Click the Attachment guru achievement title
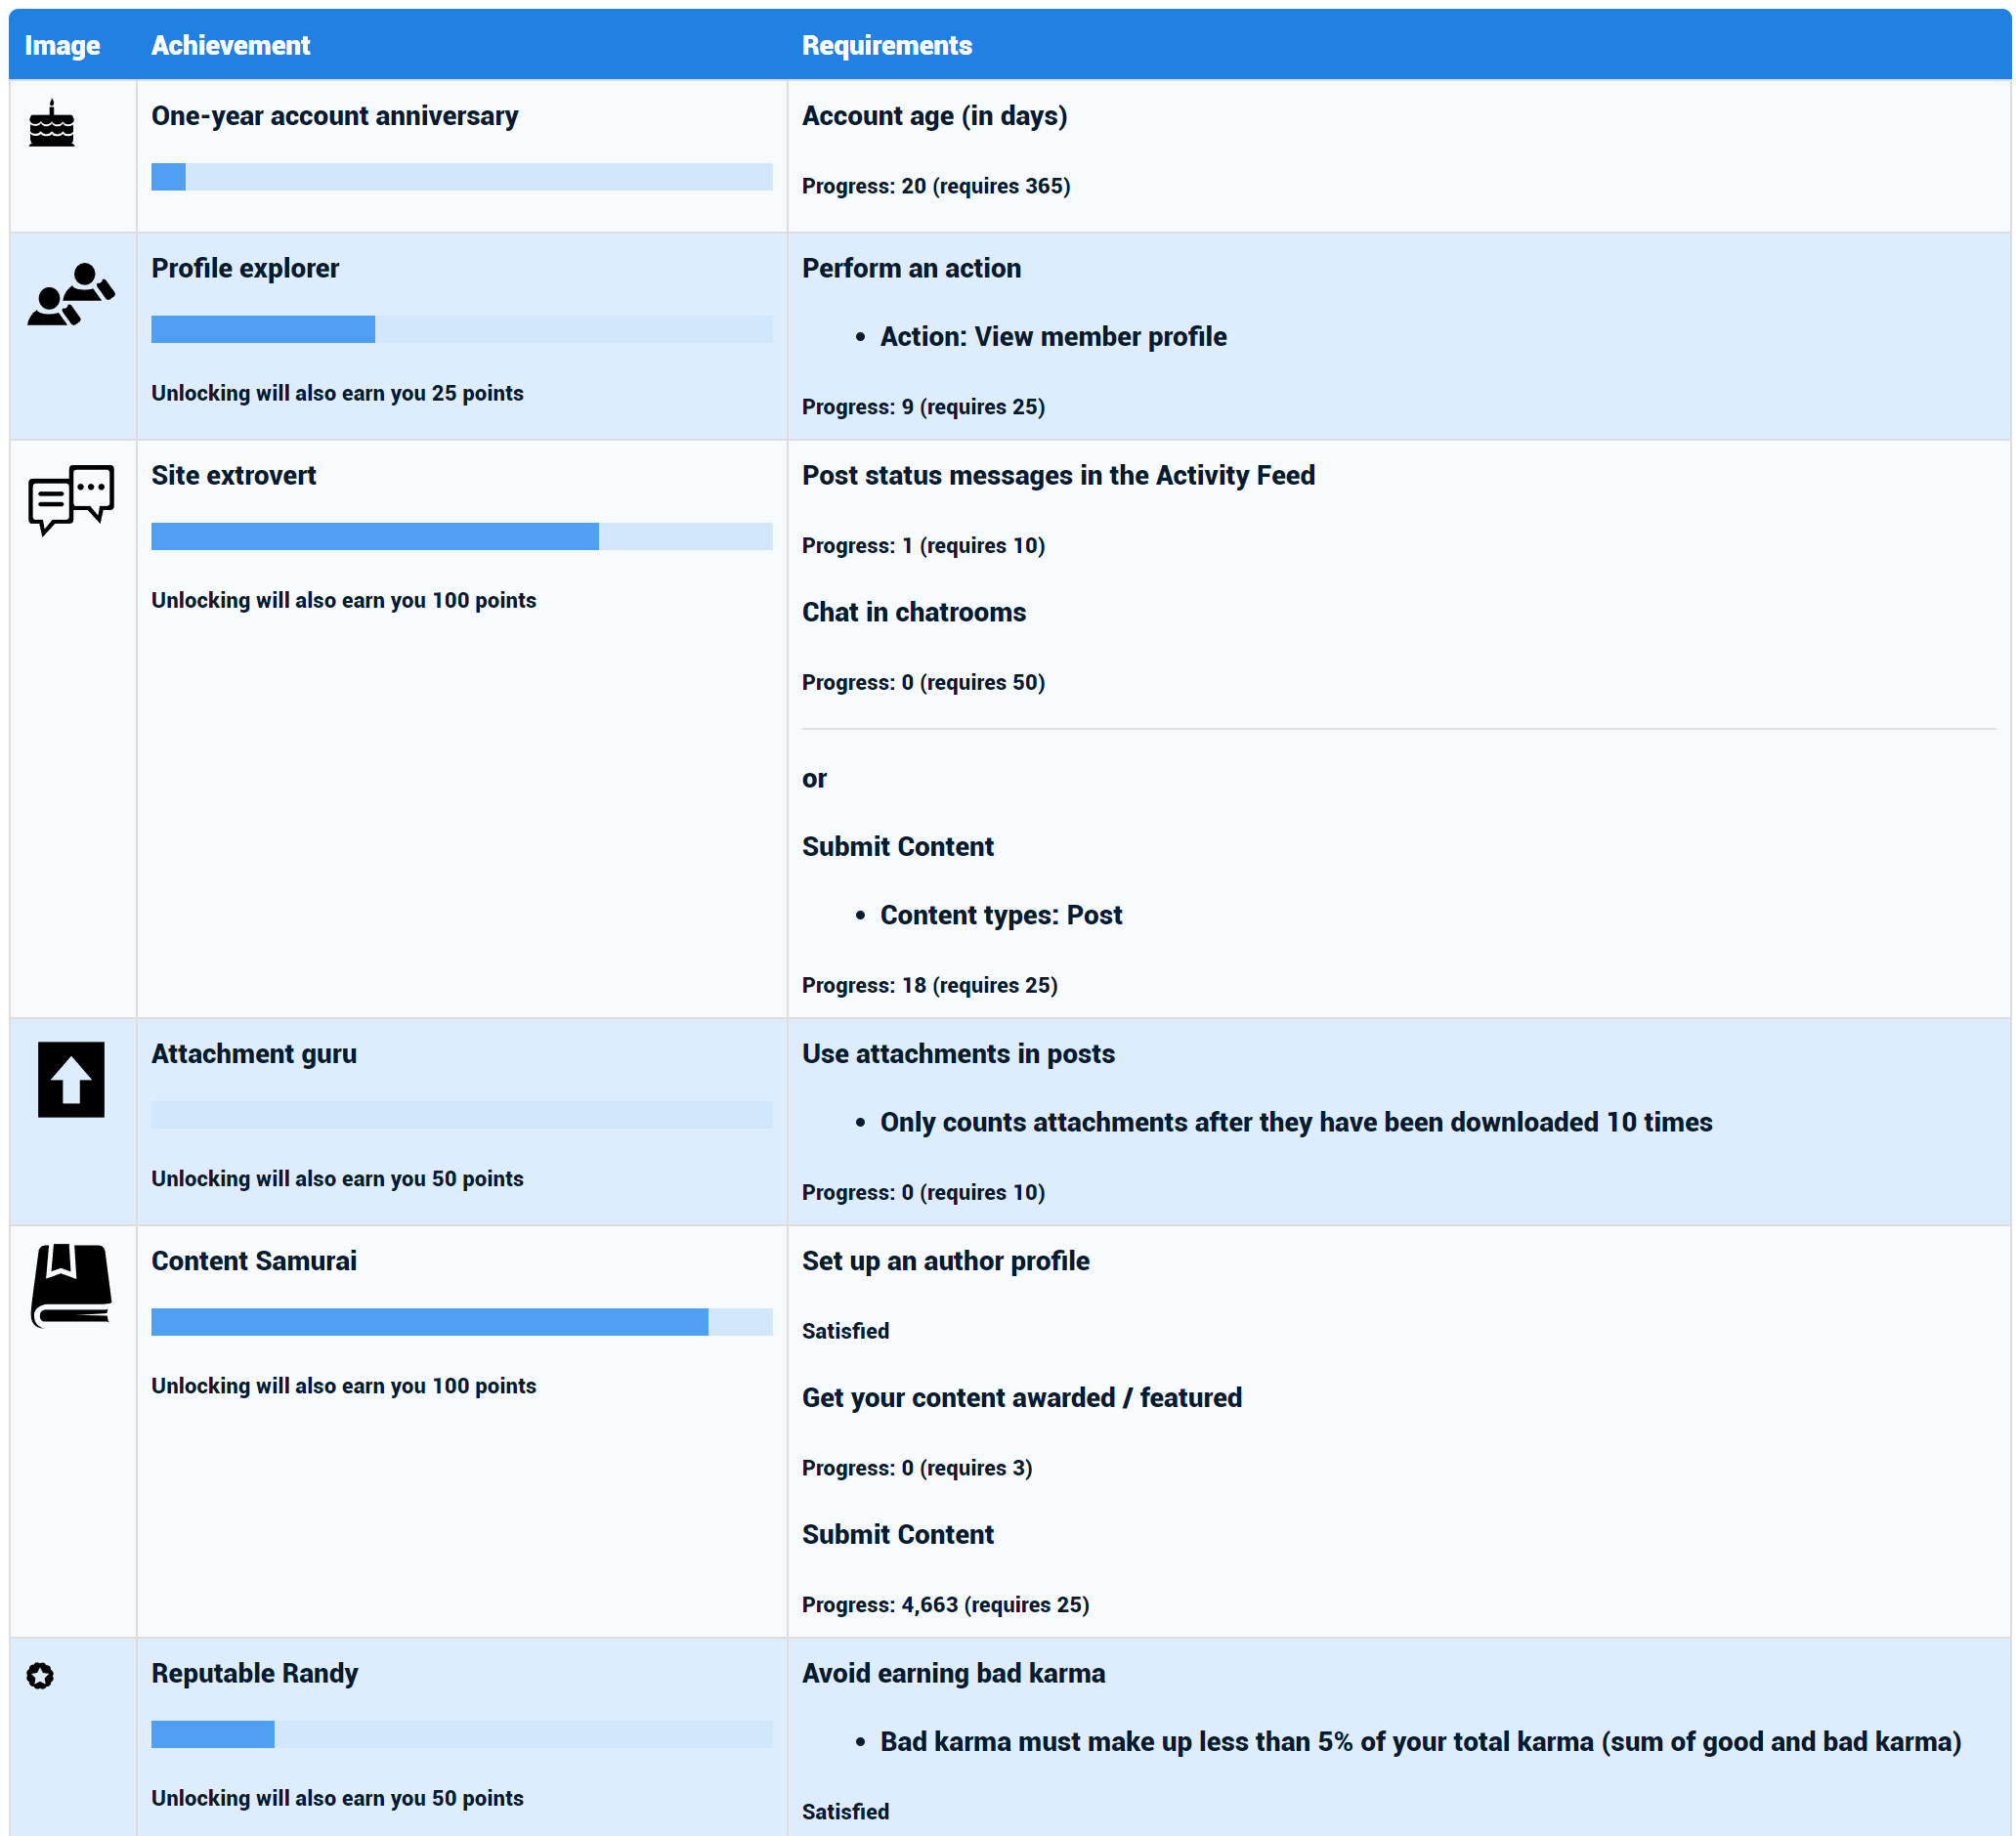The image size is (2016, 1836). tap(253, 1053)
